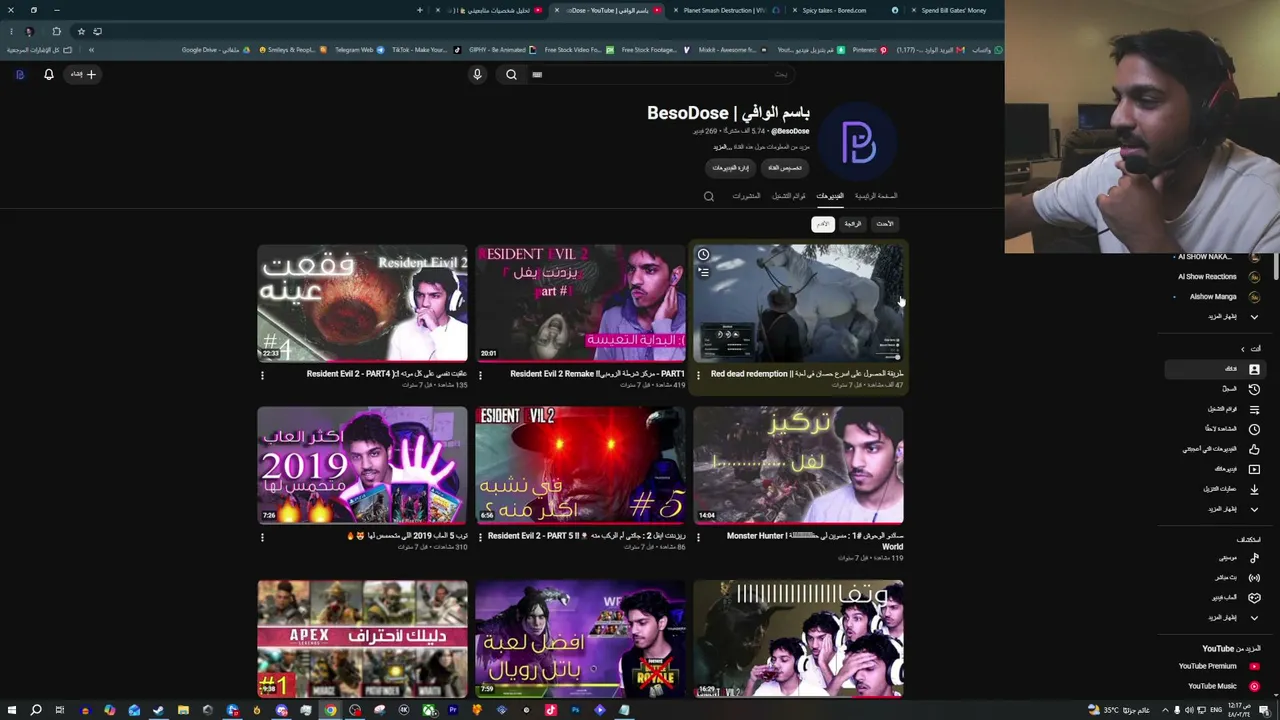Open Your channel in the sidebar
This screenshot has width=1280, height=720.
(1216, 369)
